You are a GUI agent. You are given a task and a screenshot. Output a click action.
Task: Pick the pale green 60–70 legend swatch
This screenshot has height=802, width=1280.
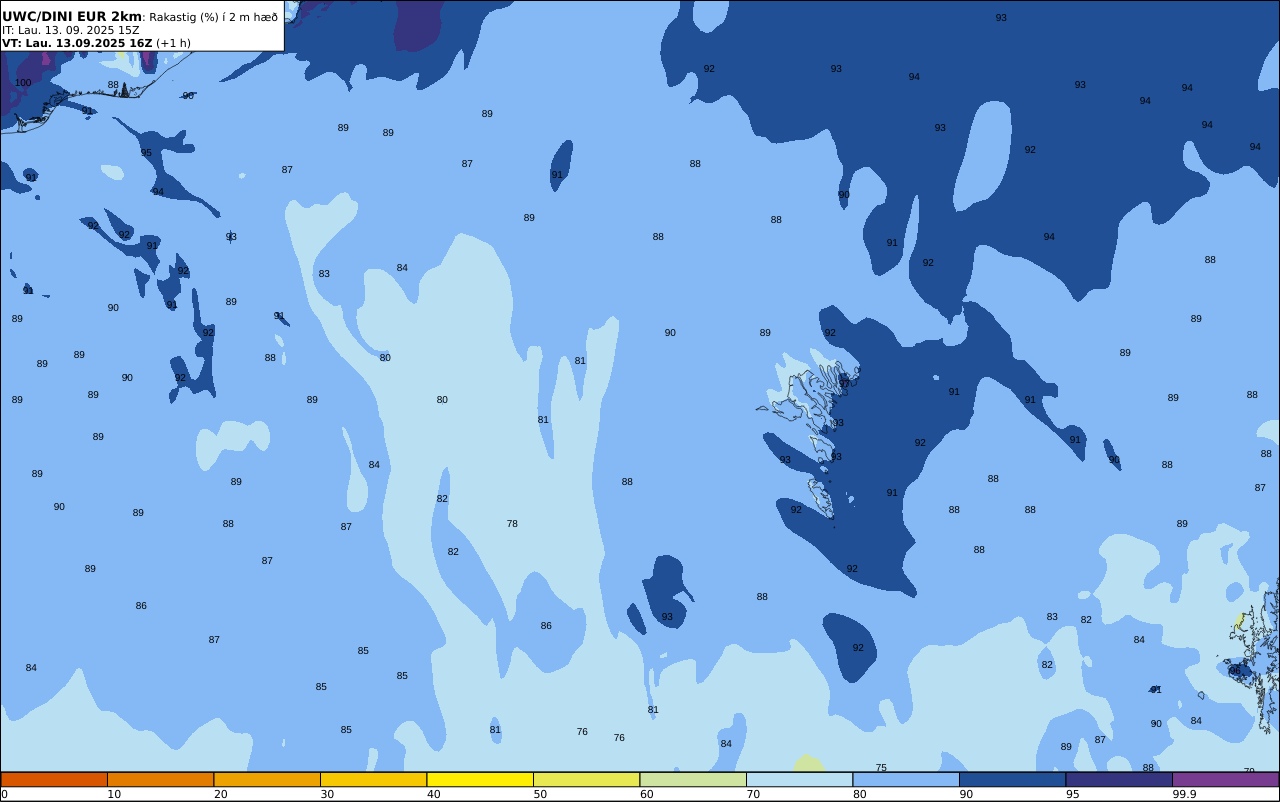point(693,779)
